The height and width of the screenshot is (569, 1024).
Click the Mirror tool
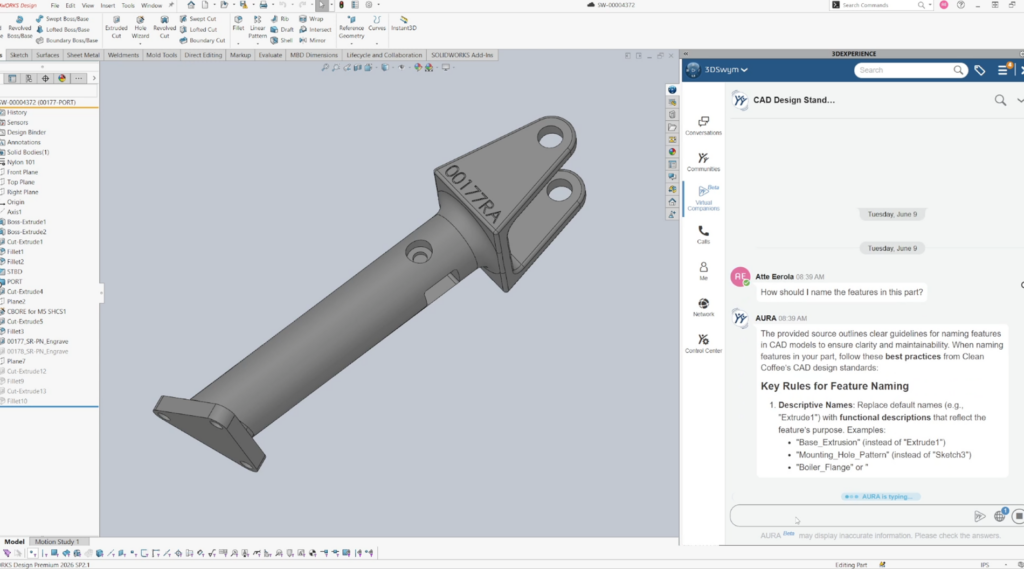click(x=313, y=40)
